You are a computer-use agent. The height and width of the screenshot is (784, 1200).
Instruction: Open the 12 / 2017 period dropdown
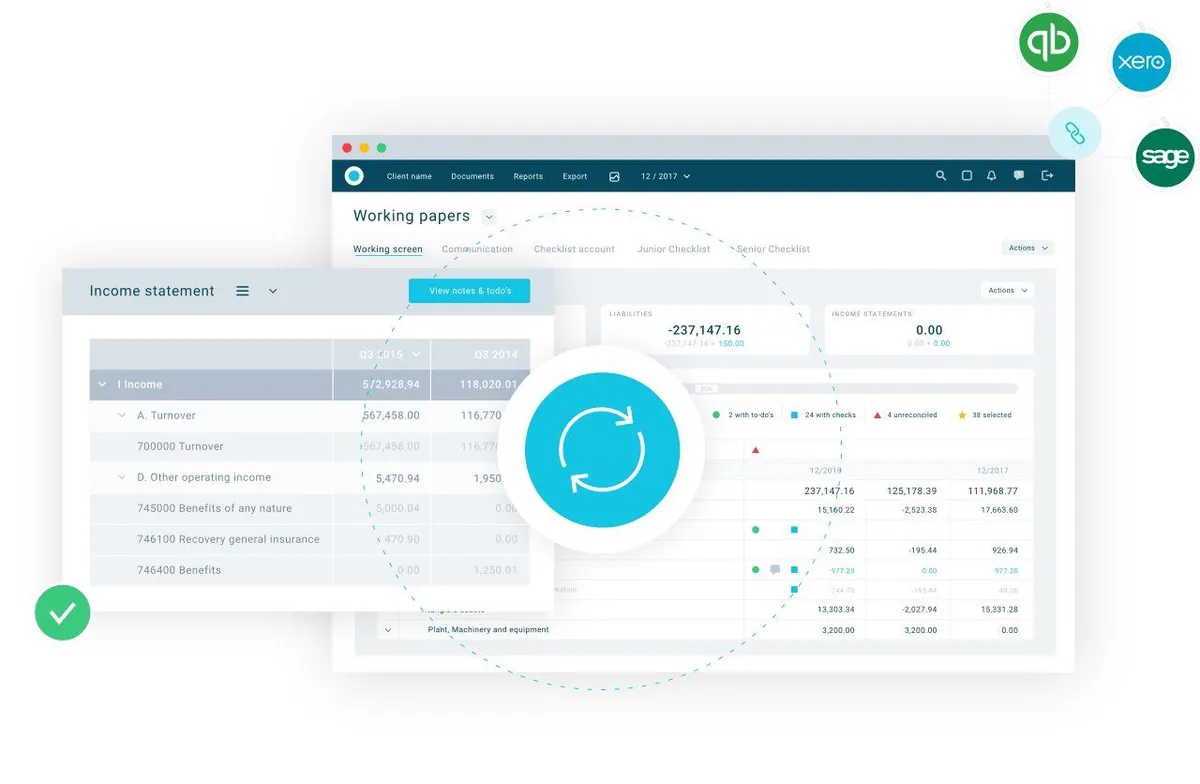[x=666, y=176]
